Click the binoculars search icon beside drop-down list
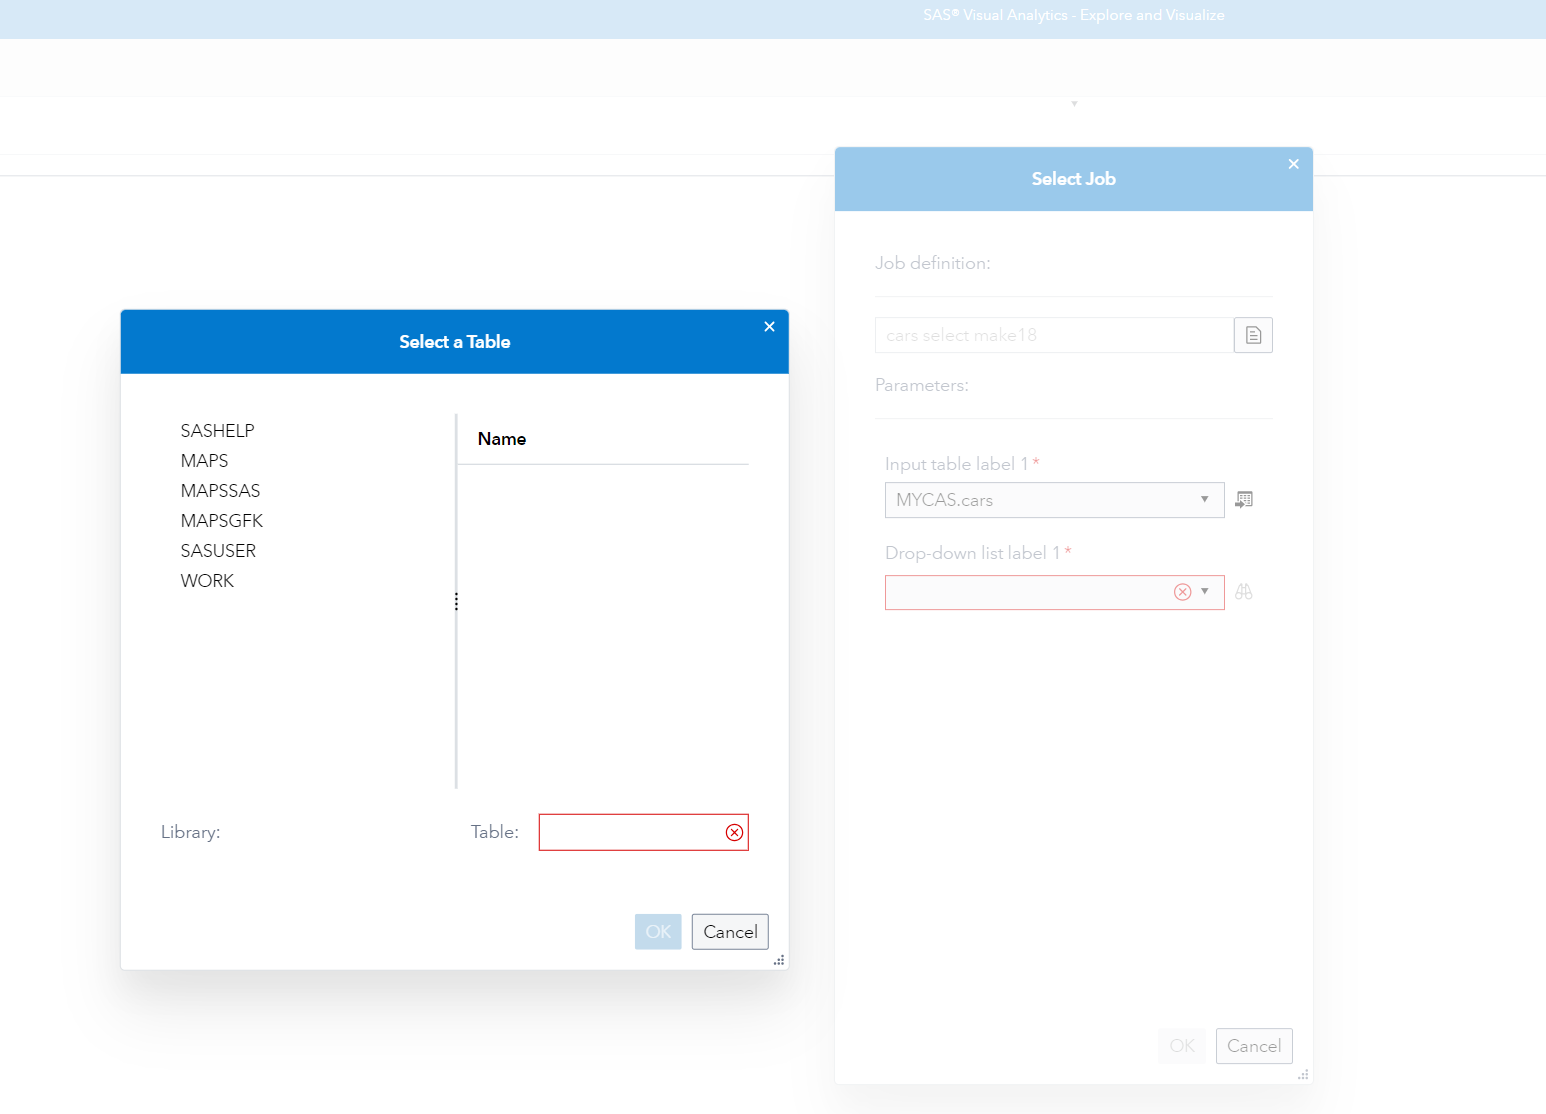 (1244, 592)
